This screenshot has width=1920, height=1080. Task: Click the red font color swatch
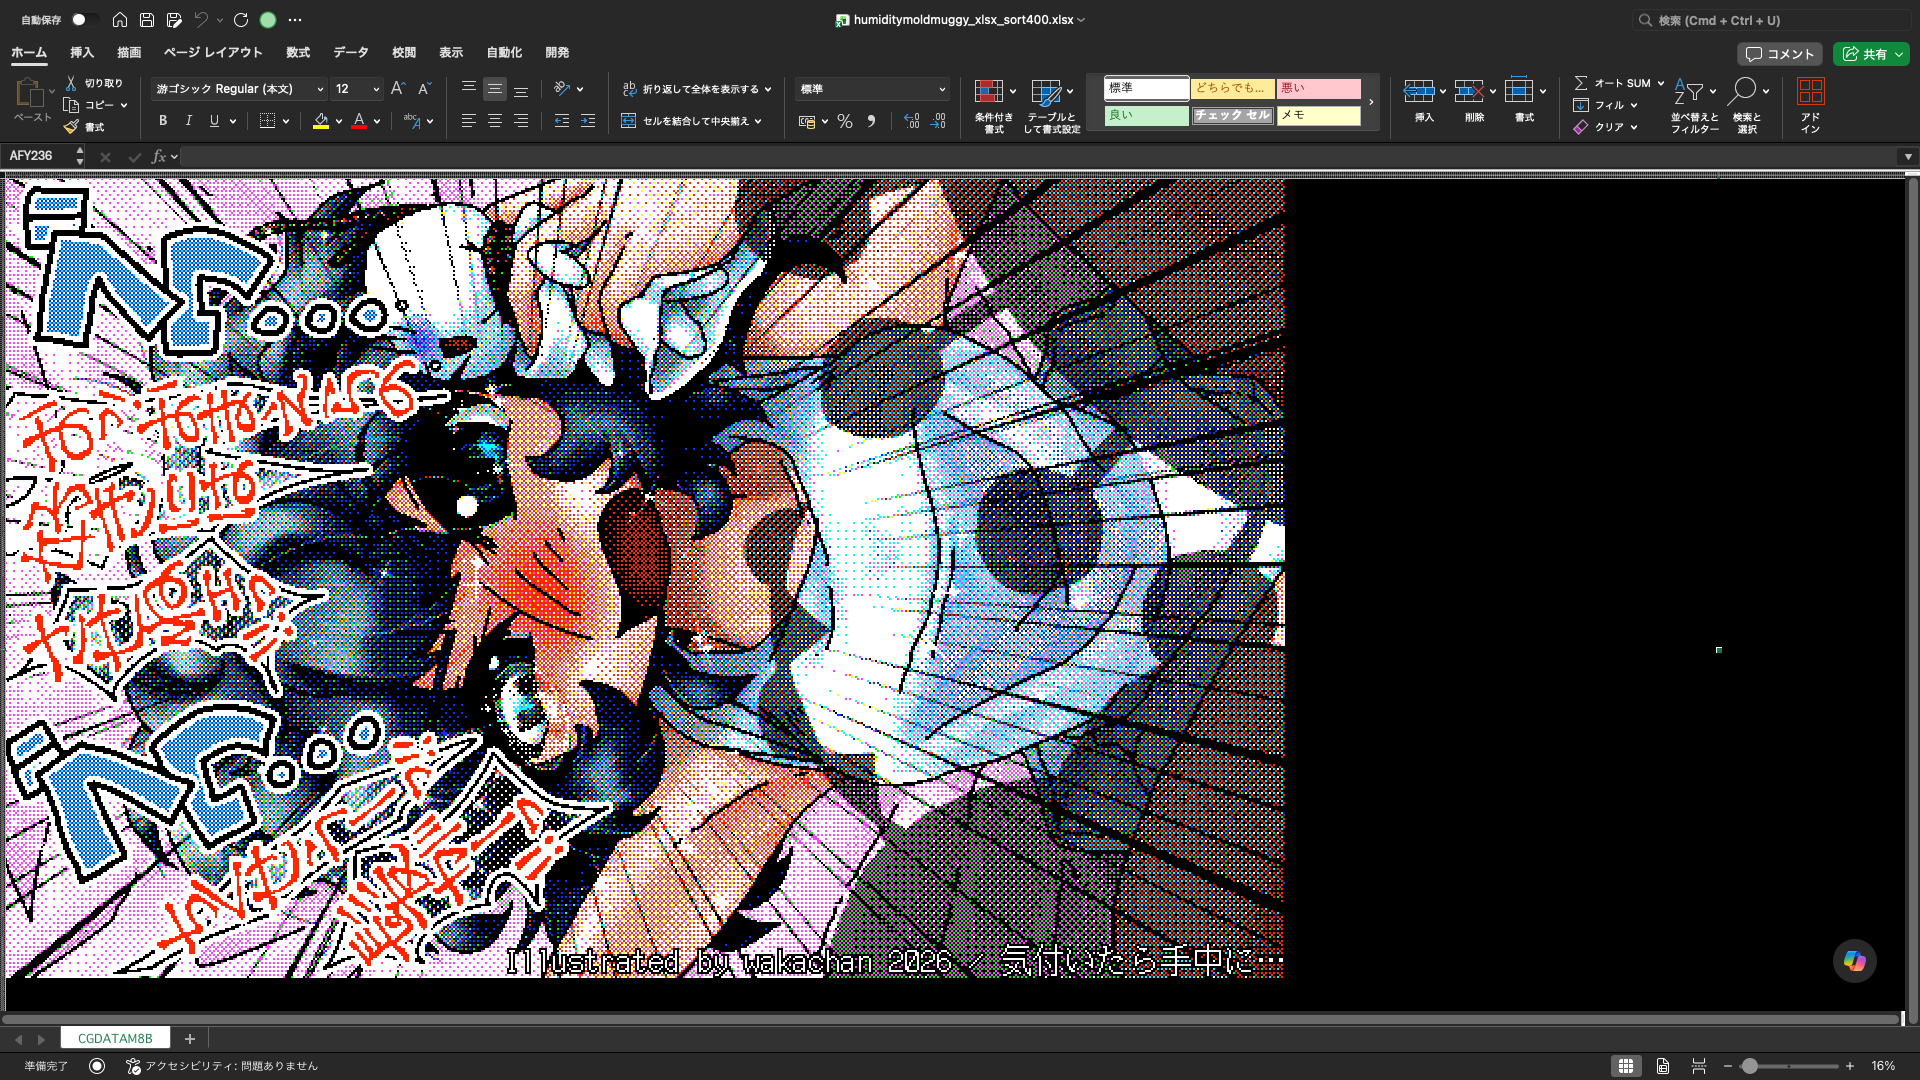tap(359, 121)
